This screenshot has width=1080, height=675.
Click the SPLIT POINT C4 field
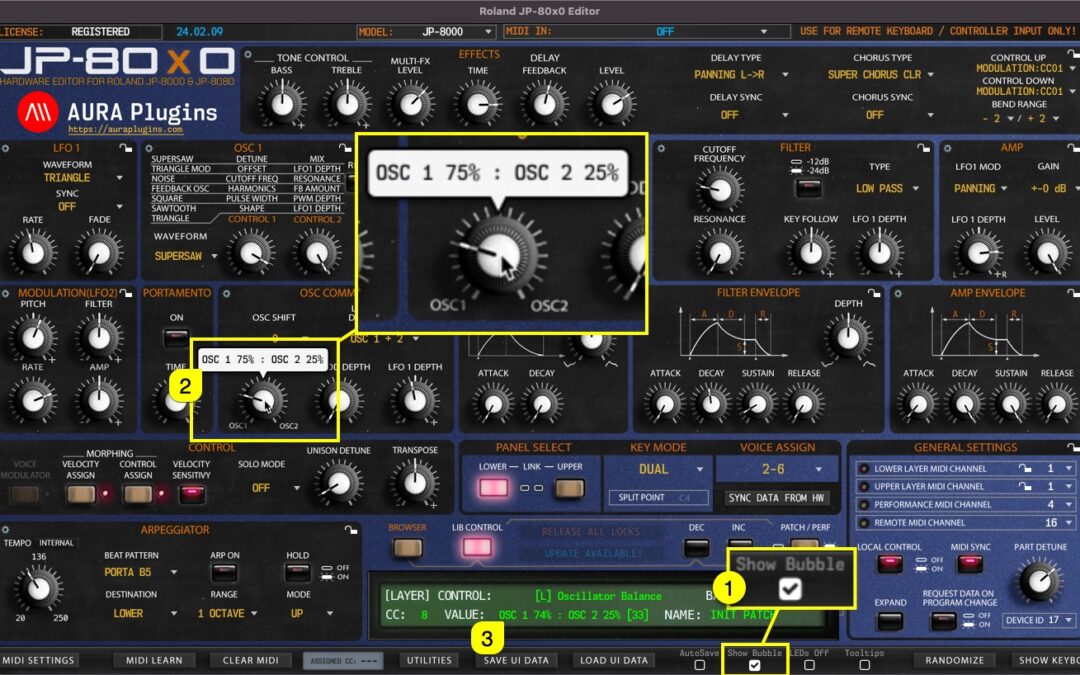pos(658,499)
